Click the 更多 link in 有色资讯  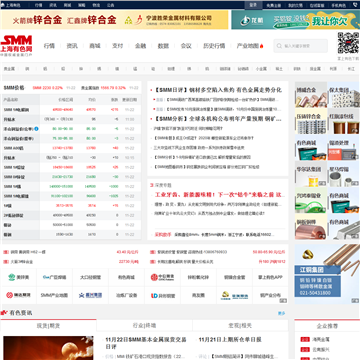[x=282, y=313]
